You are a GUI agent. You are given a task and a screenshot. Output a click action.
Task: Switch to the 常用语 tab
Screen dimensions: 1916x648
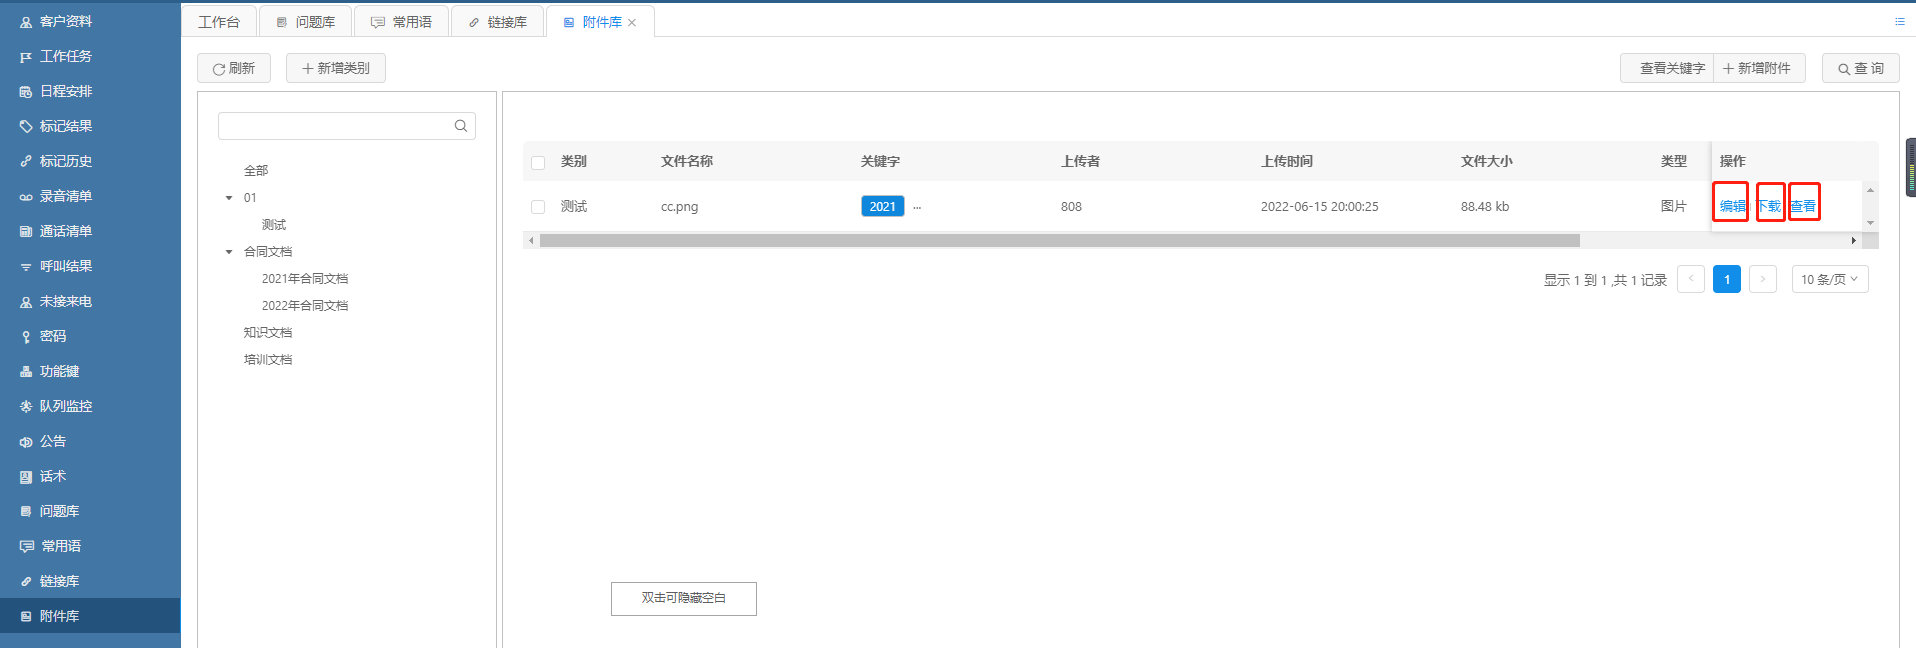(401, 22)
